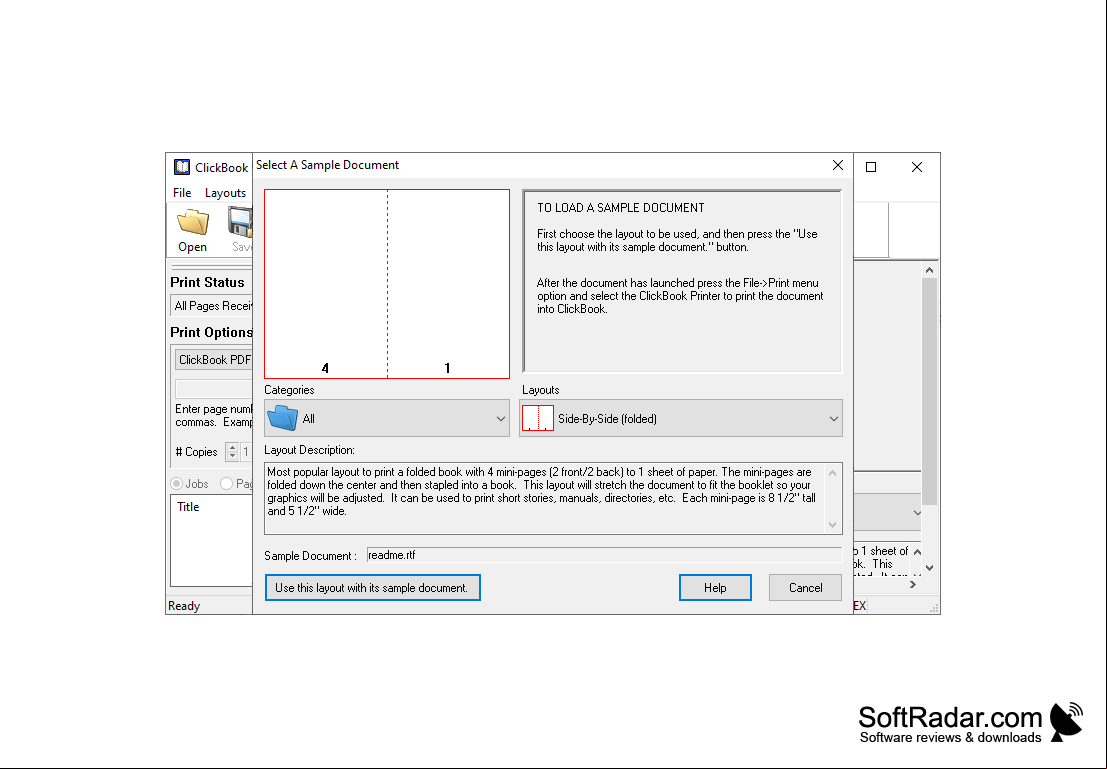The width and height of the screenshot is (1107, 769).
Task: Click the "Print Options" heading
Action: (211, 333)
